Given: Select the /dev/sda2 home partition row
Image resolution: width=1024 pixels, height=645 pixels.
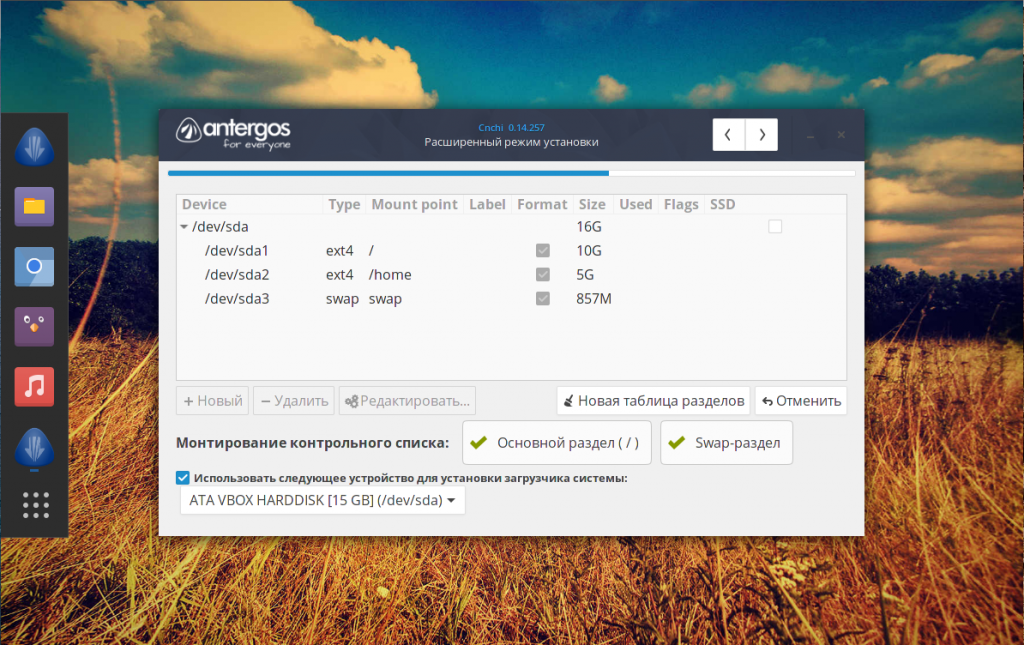Looking at the screenshot, I should pyautogui.click(x=400, y=275).
